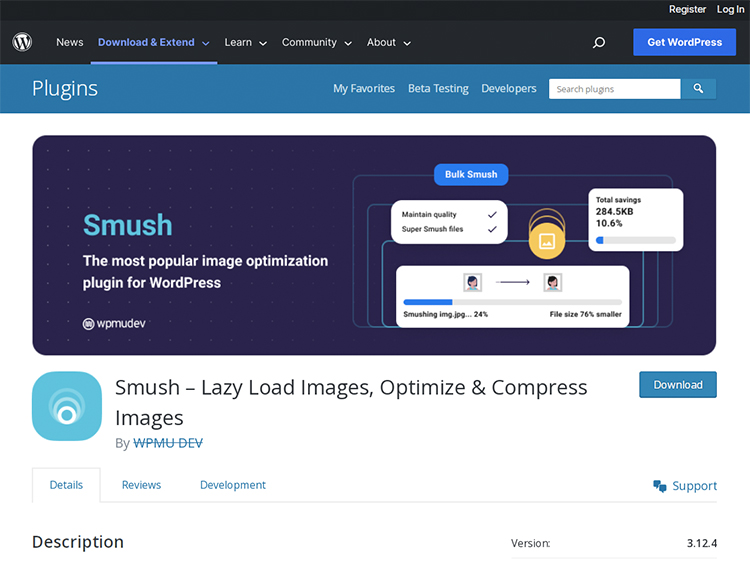Expand the Download & Extend menu
The height and width of the screenshot is (563, 750).
(154, 43)
